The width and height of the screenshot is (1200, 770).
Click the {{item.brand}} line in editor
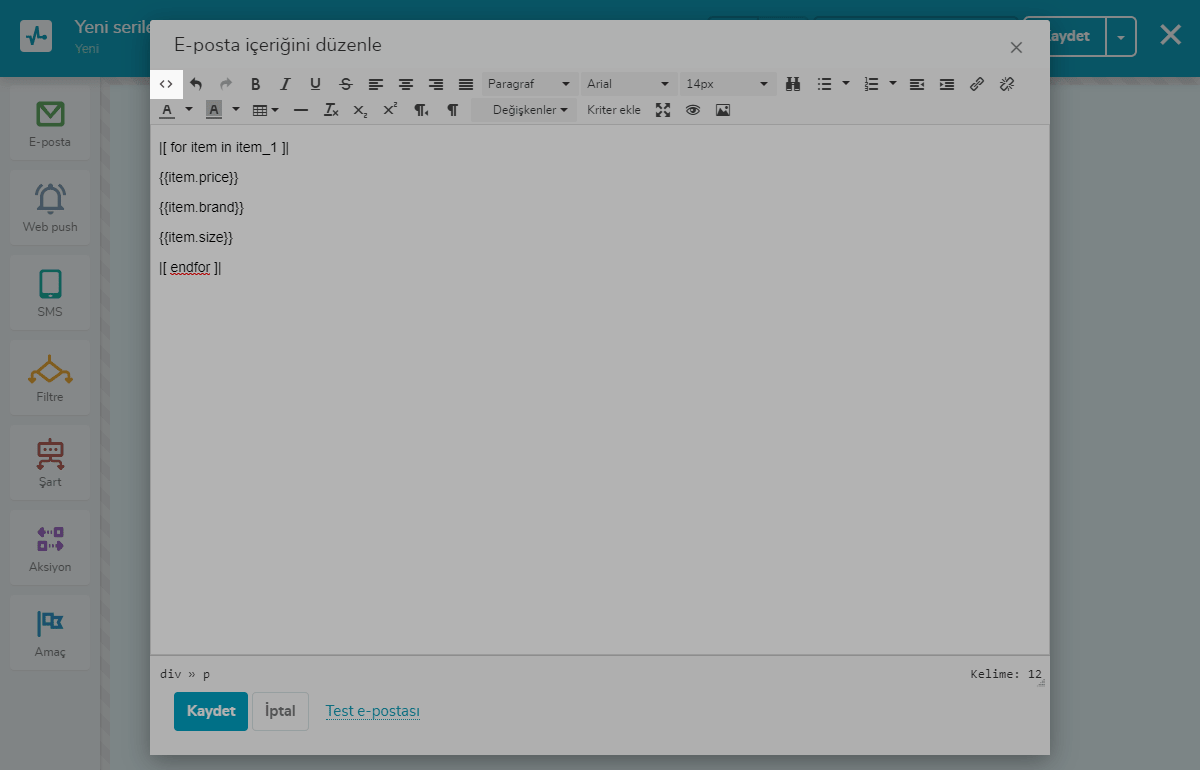[201, 207]
